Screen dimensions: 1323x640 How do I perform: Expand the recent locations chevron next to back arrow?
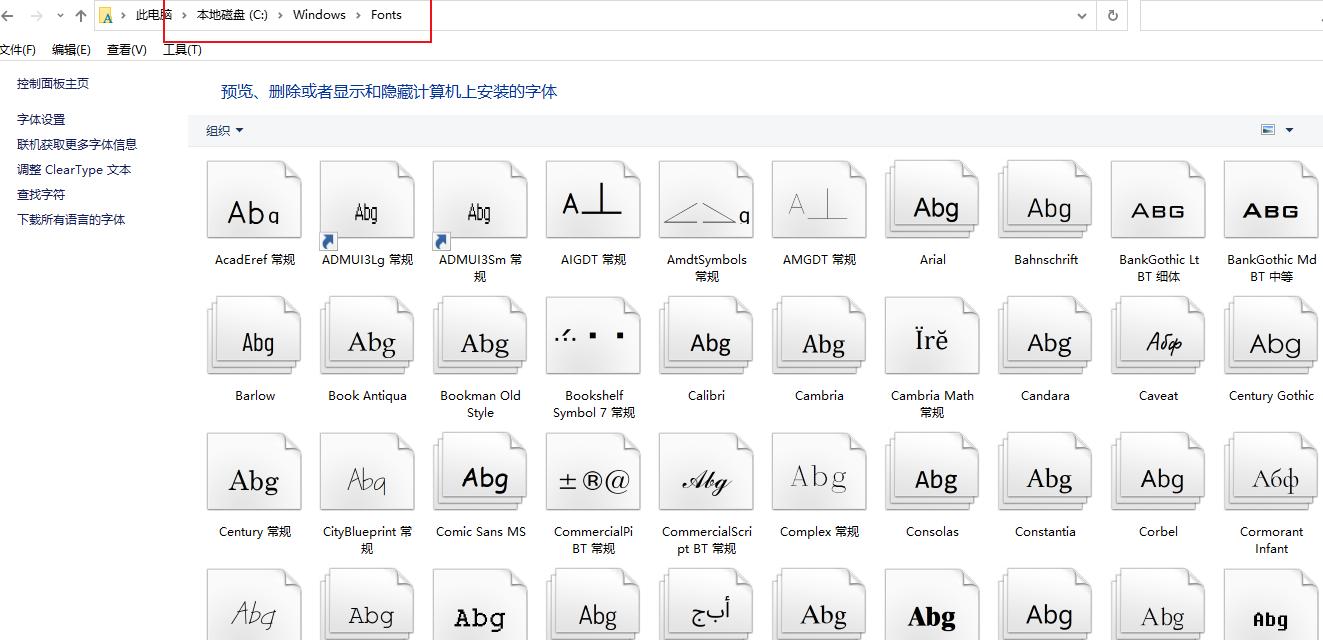58,15
